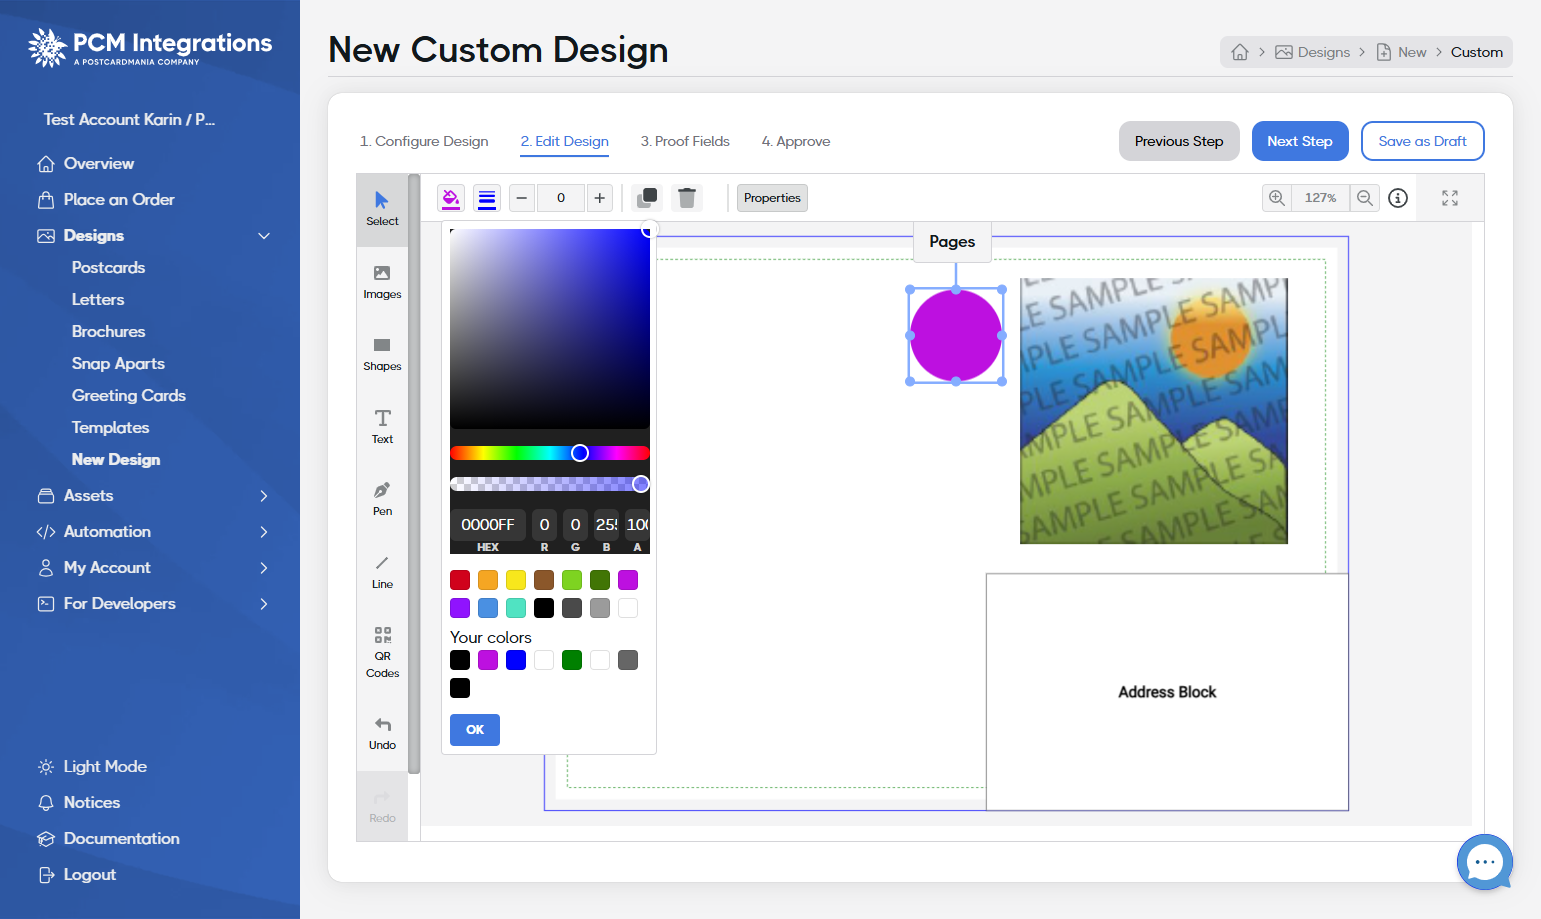
Task: Open the fill color bucket icon
Action: point(451,198)
